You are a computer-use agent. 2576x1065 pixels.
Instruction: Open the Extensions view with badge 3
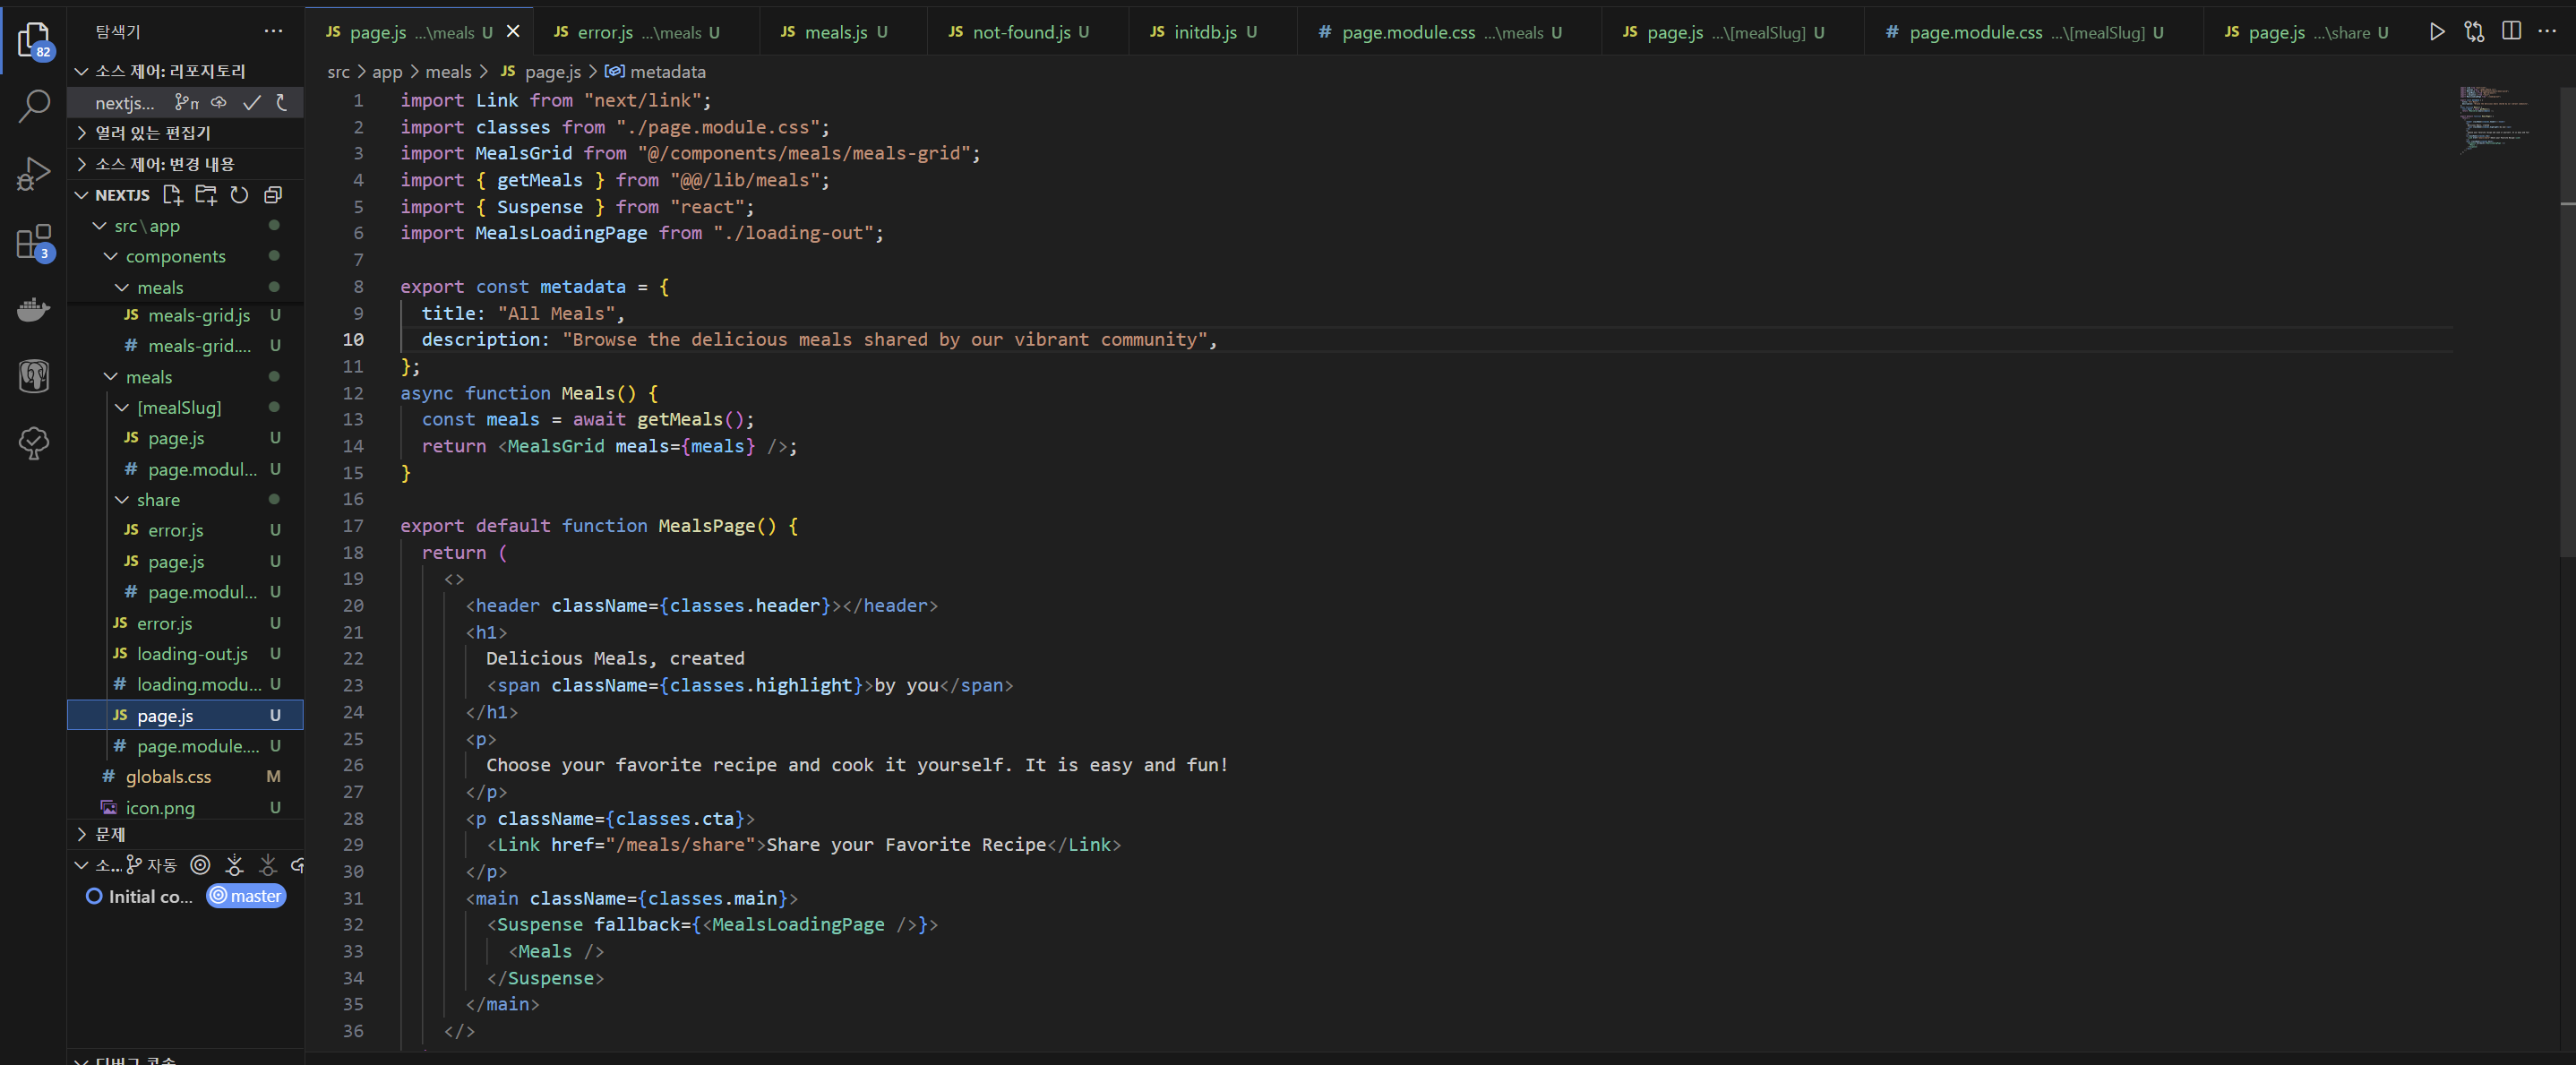pos(34,241)
